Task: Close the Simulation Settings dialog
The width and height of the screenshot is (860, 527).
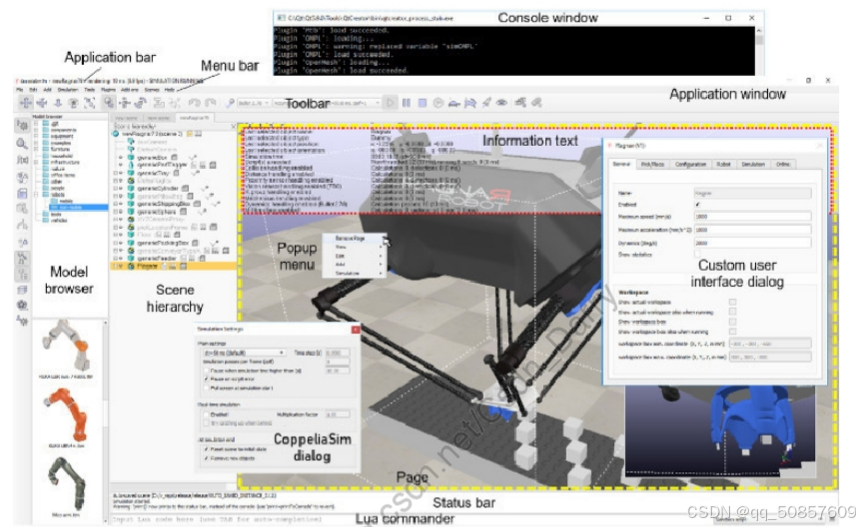Action: click(355, 330)
